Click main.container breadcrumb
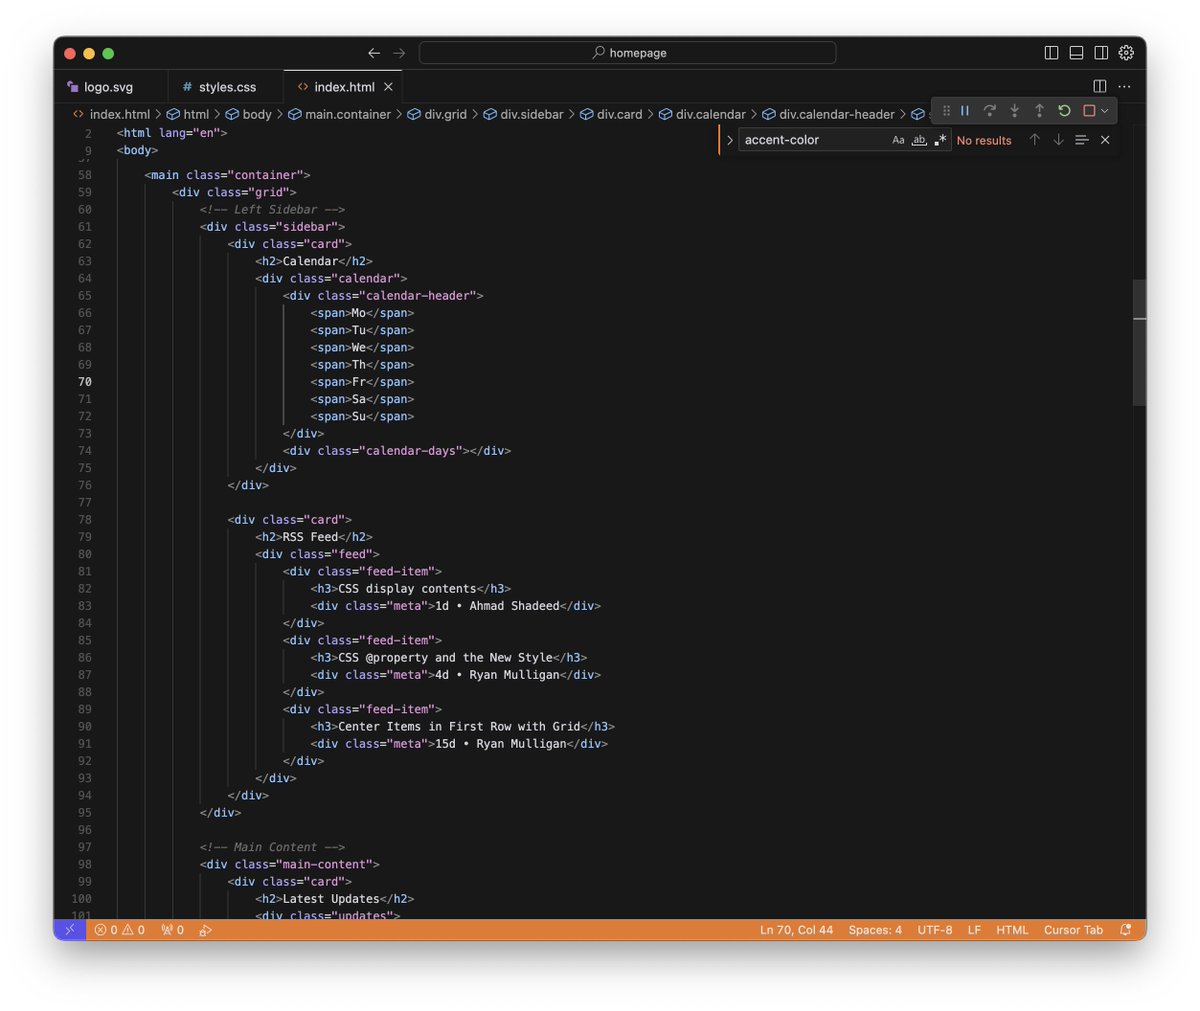 coord(339,114)
